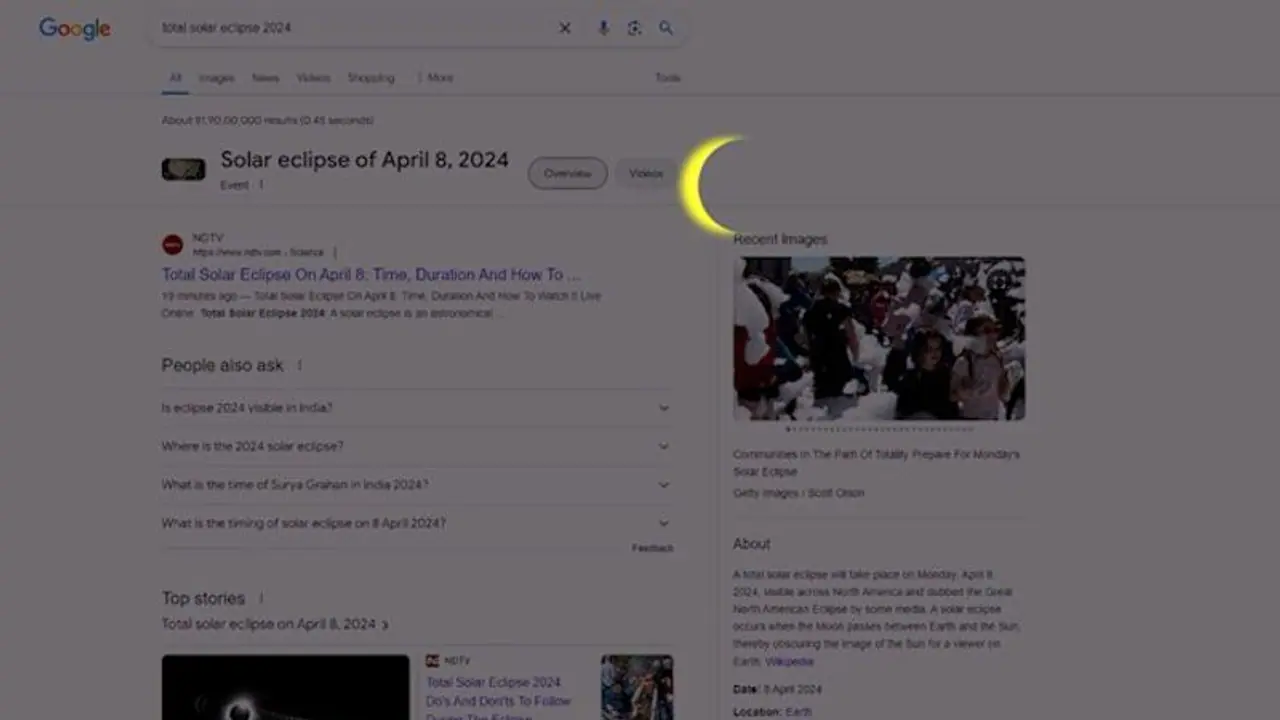Switch to the Images tab

click(x=217, y=77)
